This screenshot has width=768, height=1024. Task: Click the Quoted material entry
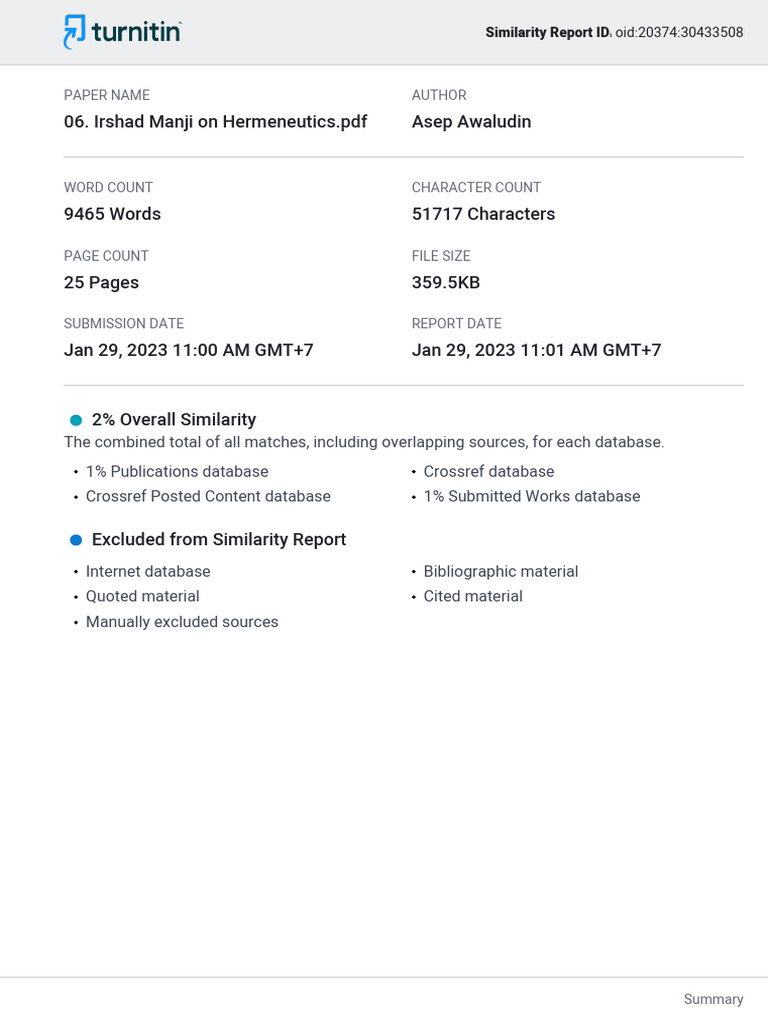pos(142,596)
